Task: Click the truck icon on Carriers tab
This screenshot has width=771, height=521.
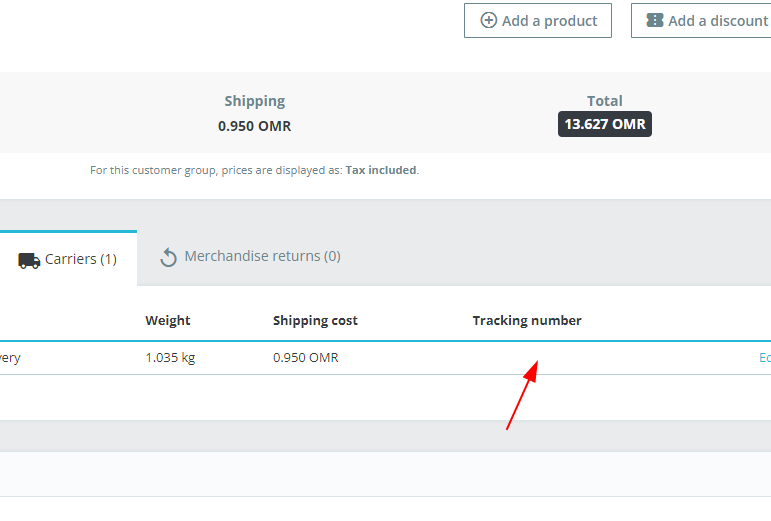Action: tap(29, 260)
